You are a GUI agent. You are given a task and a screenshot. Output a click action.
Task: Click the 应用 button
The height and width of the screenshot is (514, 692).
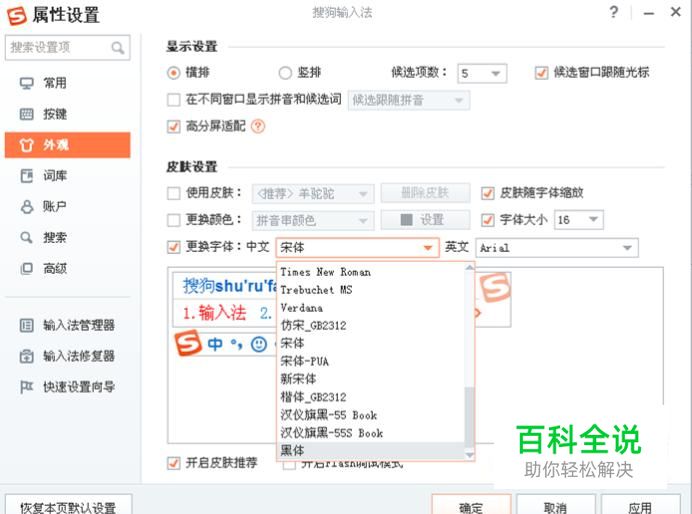pos(640,506)
